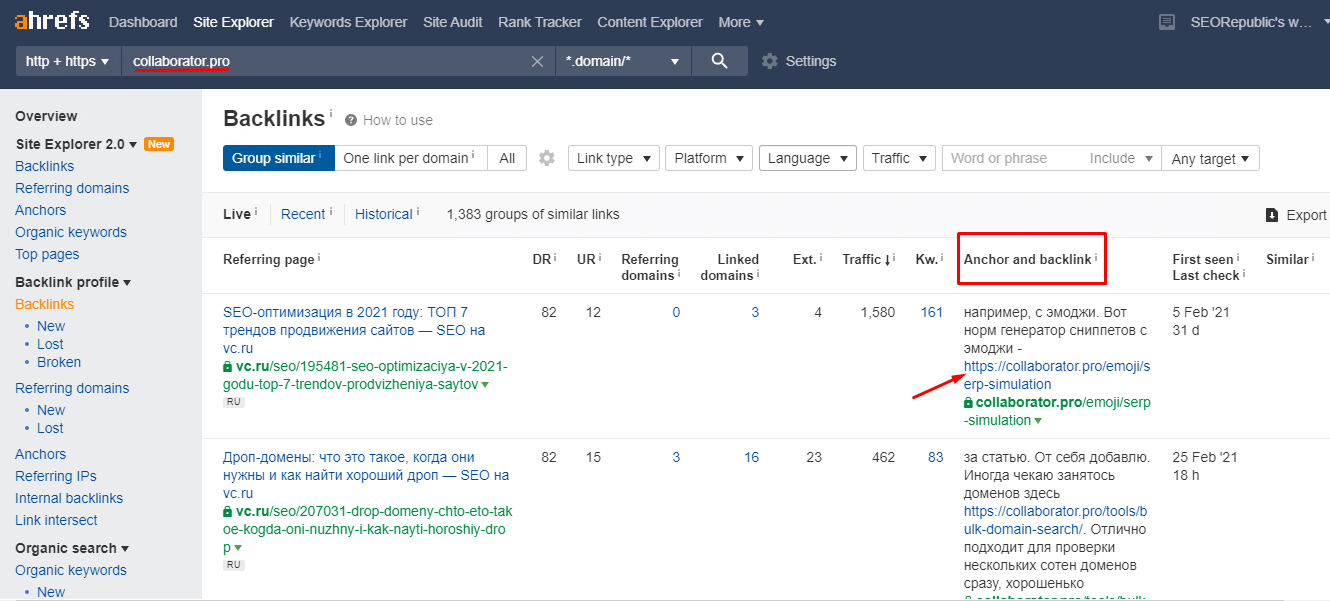Open the notifications icon in the header
1330x601 pixels.
(x=1166, y=22)
